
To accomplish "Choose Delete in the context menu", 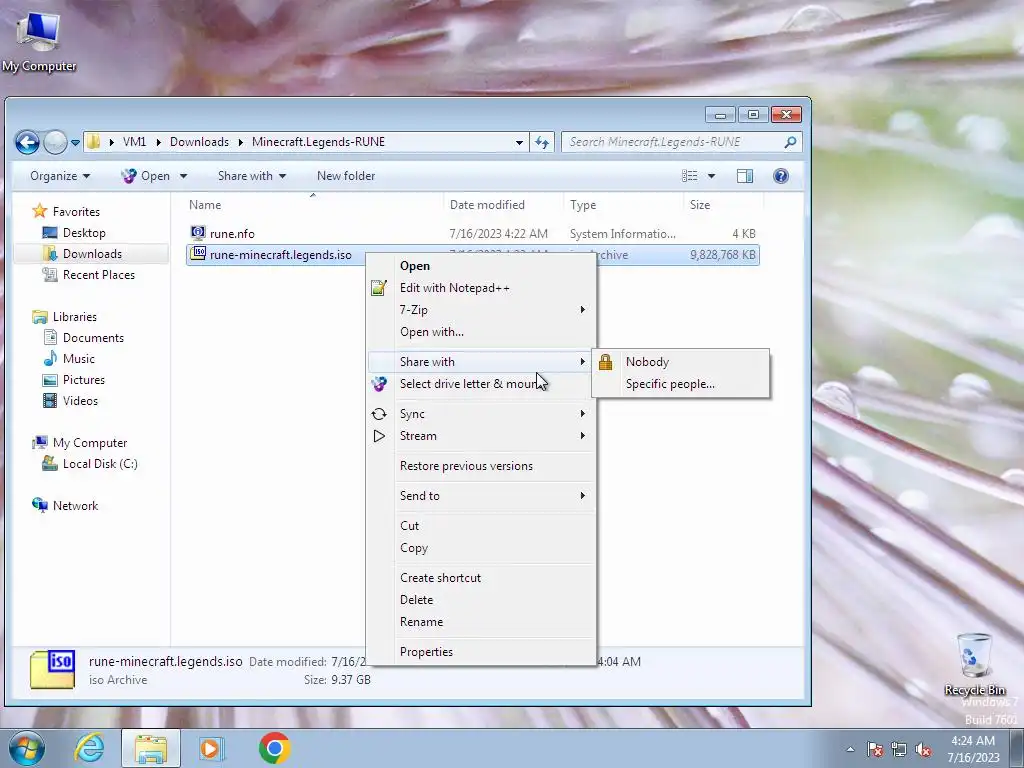I will click(481, 600).
